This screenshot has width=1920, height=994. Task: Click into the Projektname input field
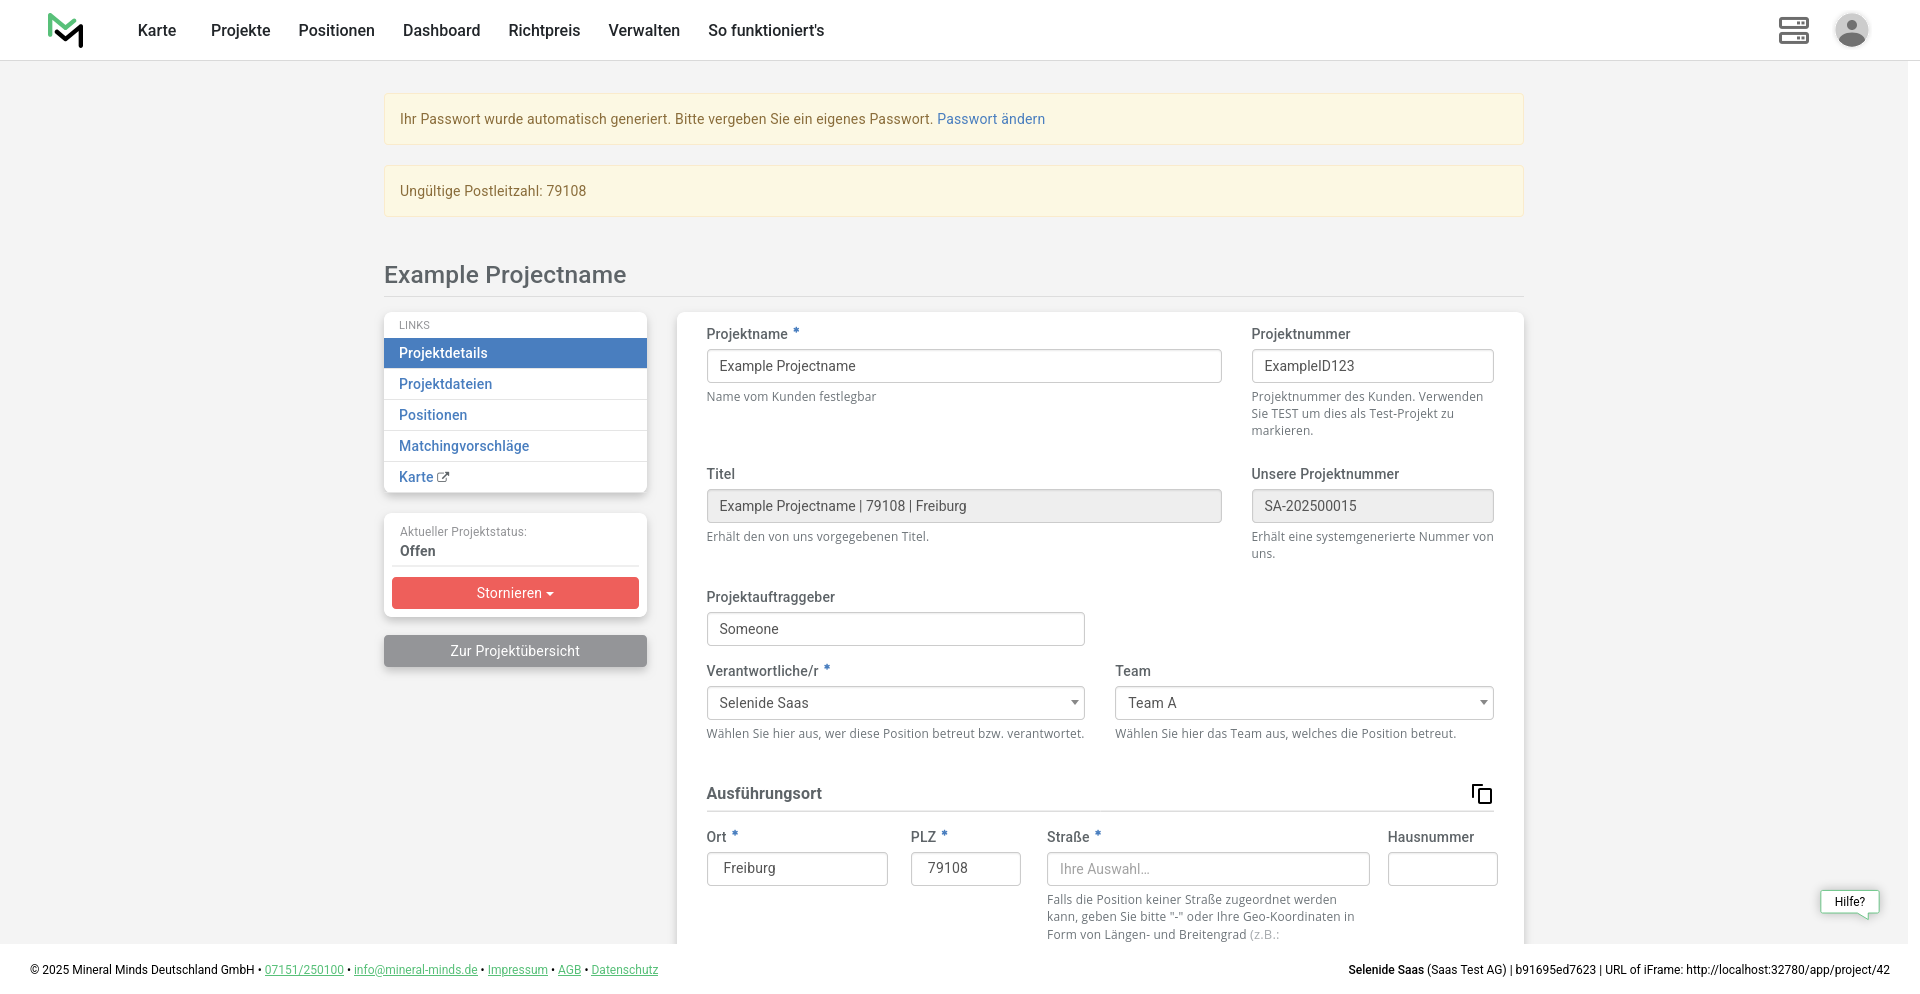coord(963,366)
